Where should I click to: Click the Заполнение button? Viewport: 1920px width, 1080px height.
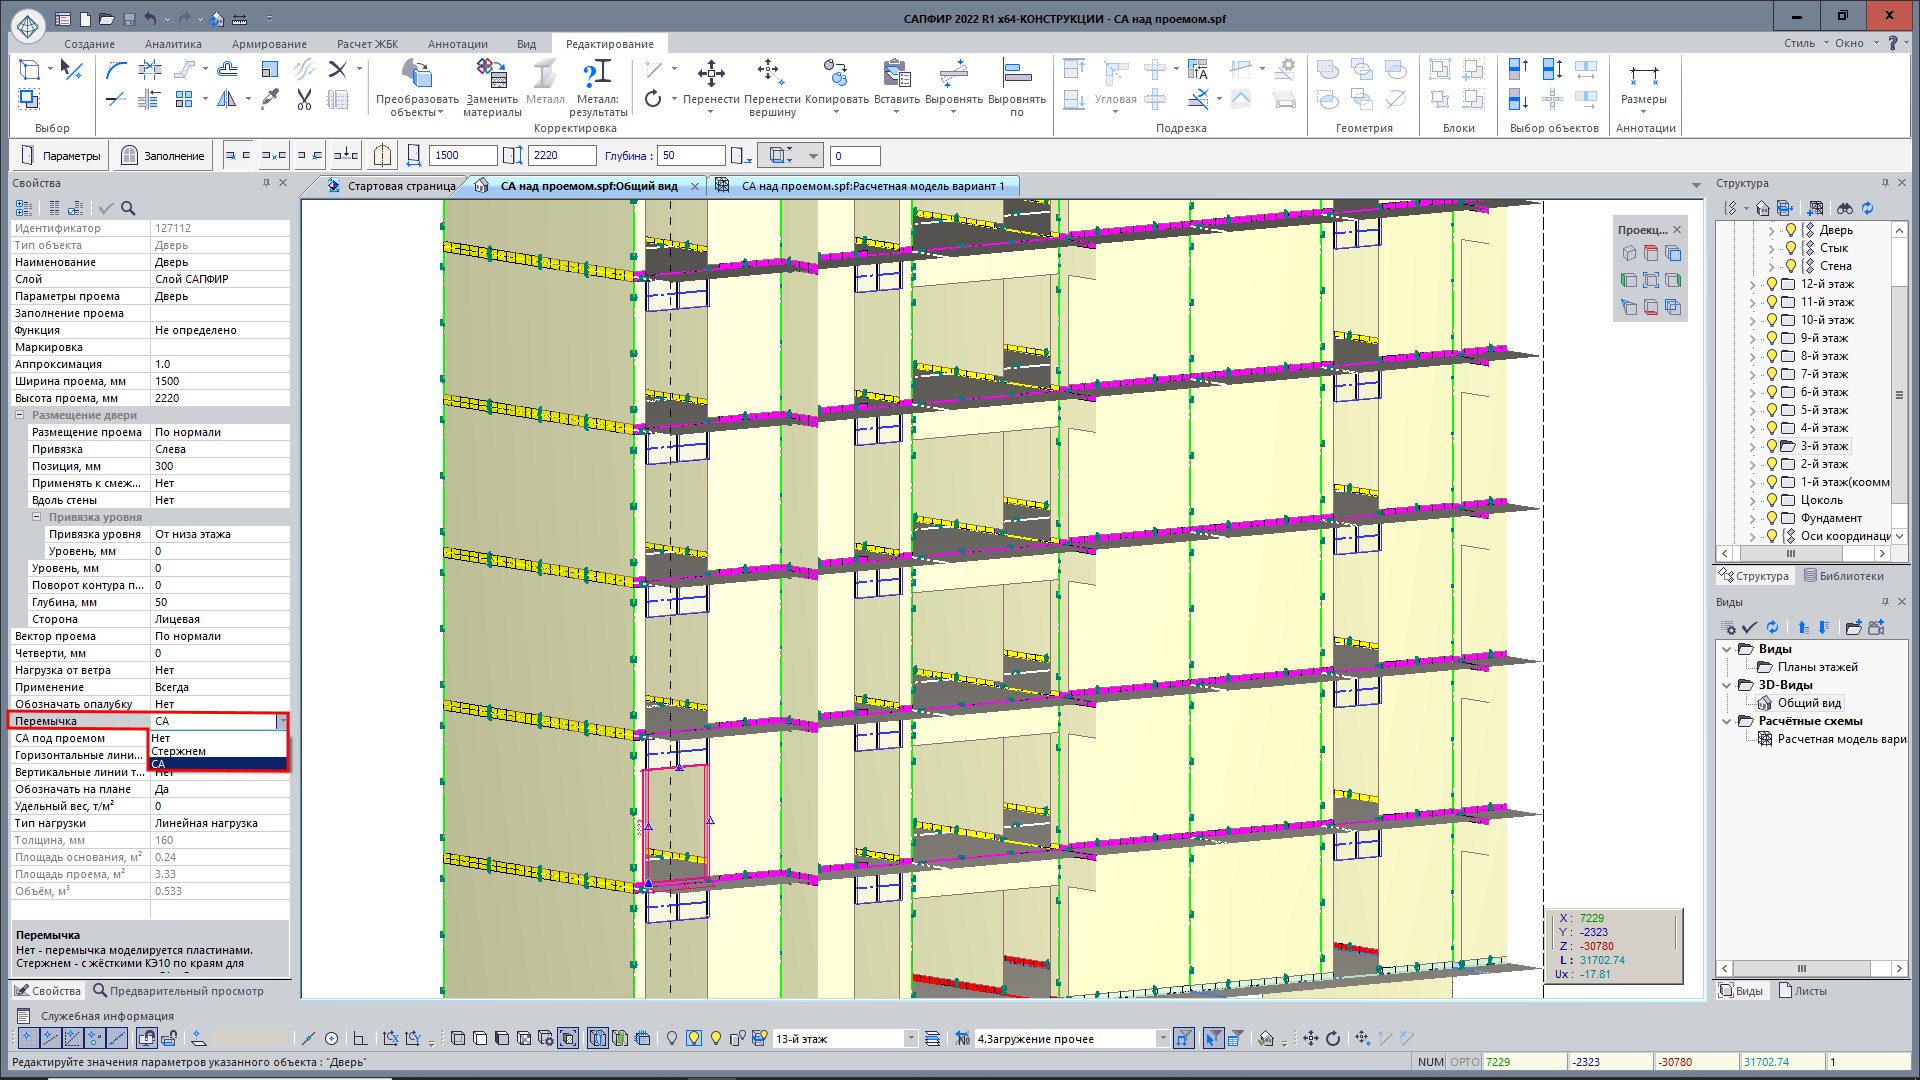(163, 156)
